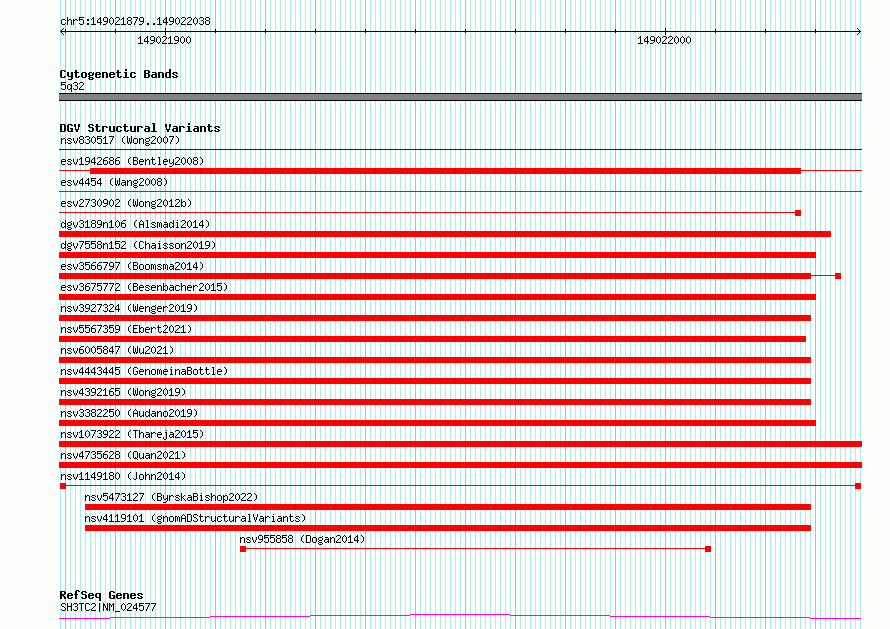The image size is (890, 629).
Task: Click the SH3TC2|NM_024577 gene label
Action: click(108, 607)
